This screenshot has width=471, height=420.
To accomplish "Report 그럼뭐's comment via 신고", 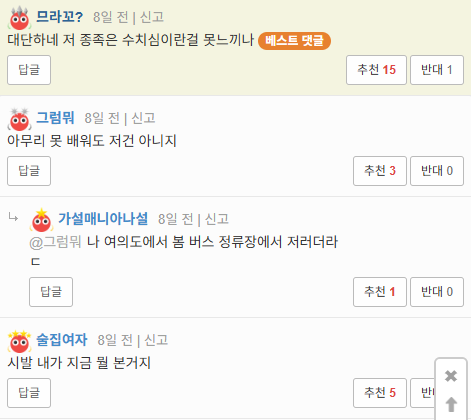I will (x=143, y=118).
